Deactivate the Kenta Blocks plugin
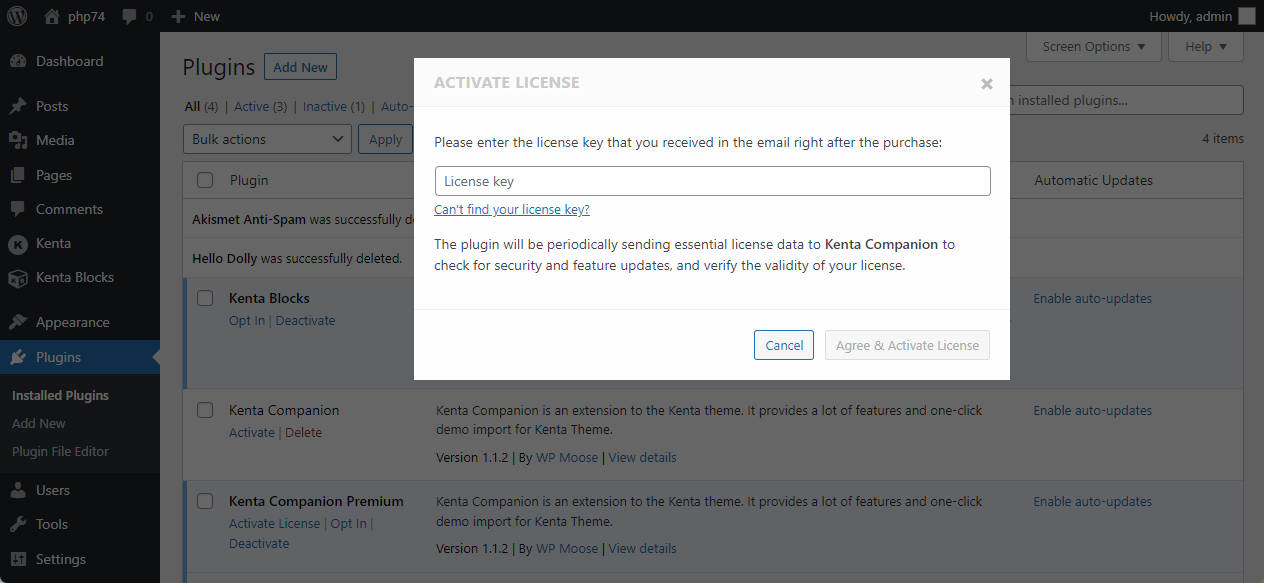 point(305,320)
